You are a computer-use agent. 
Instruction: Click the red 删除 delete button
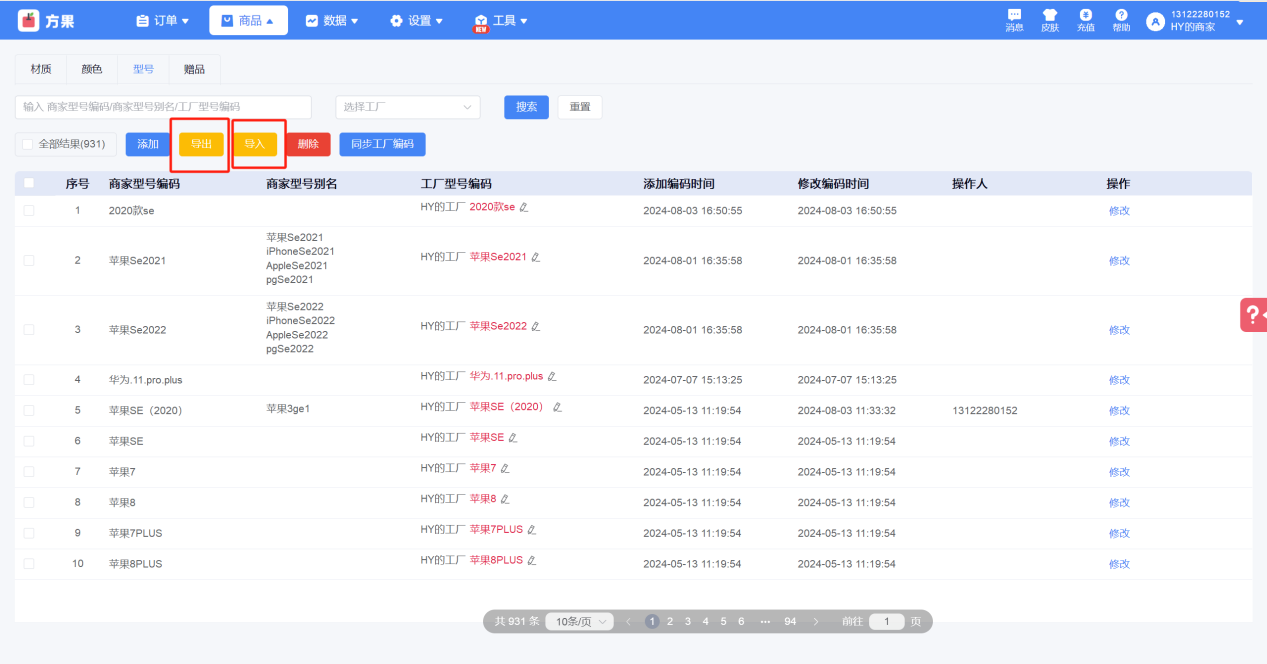tap(308, 144)
